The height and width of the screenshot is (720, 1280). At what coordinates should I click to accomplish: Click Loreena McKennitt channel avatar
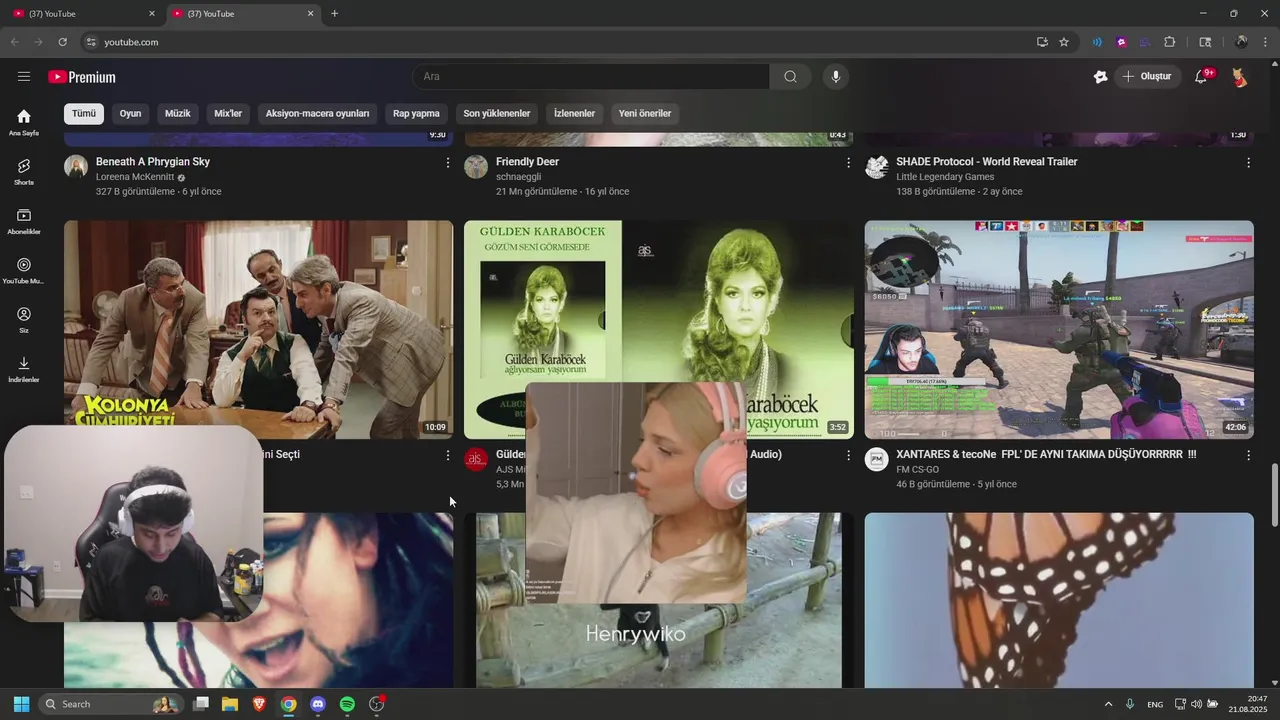tap(76, 166)
